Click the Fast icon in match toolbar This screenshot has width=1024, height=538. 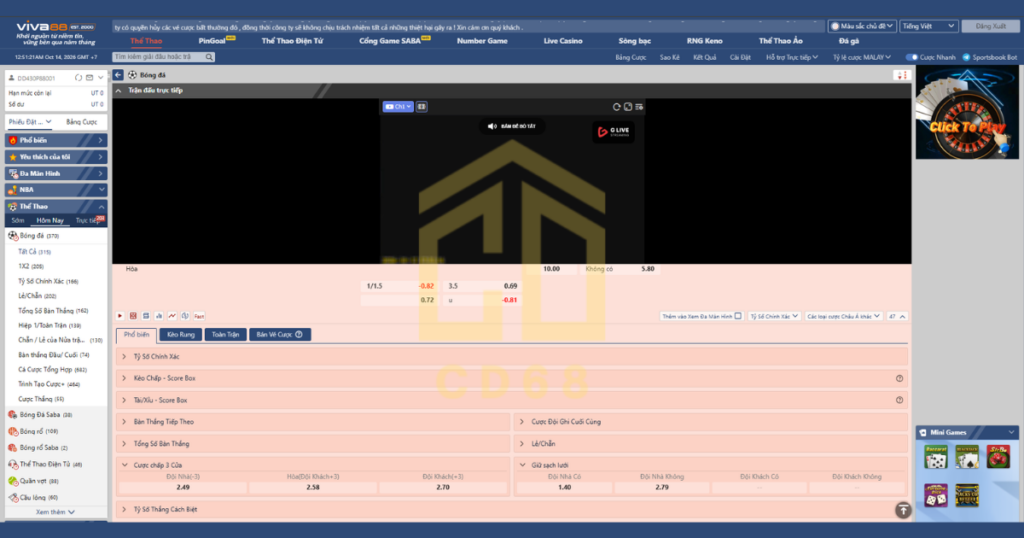tap(199, 316)
